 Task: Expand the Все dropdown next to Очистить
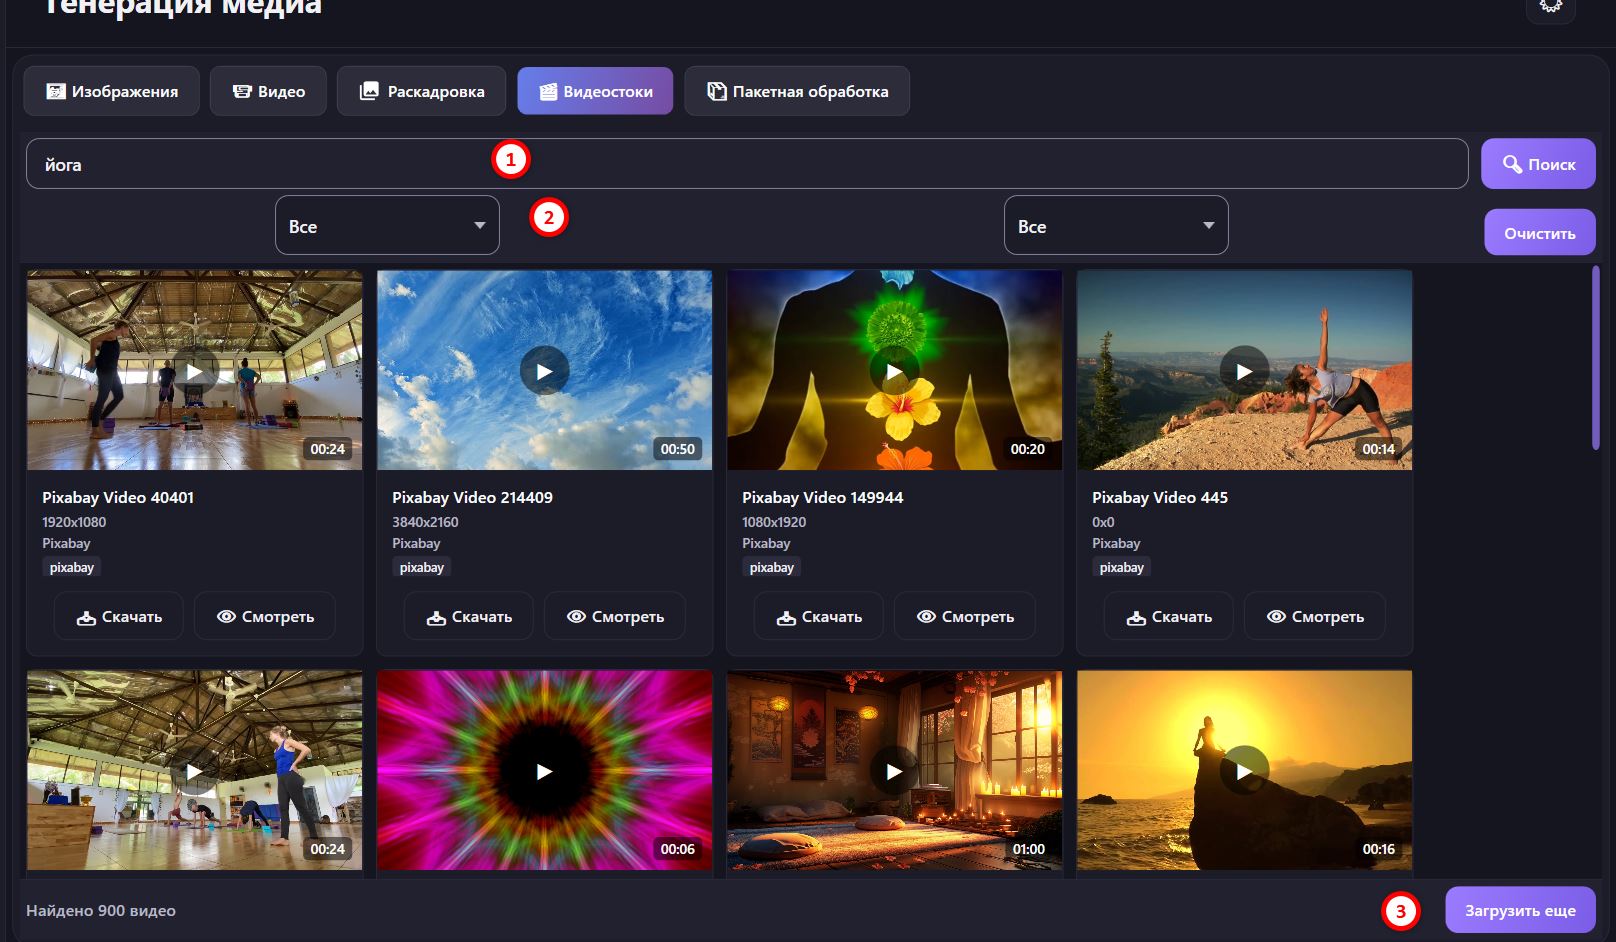pyautogui.click(x=1116, y=225)
